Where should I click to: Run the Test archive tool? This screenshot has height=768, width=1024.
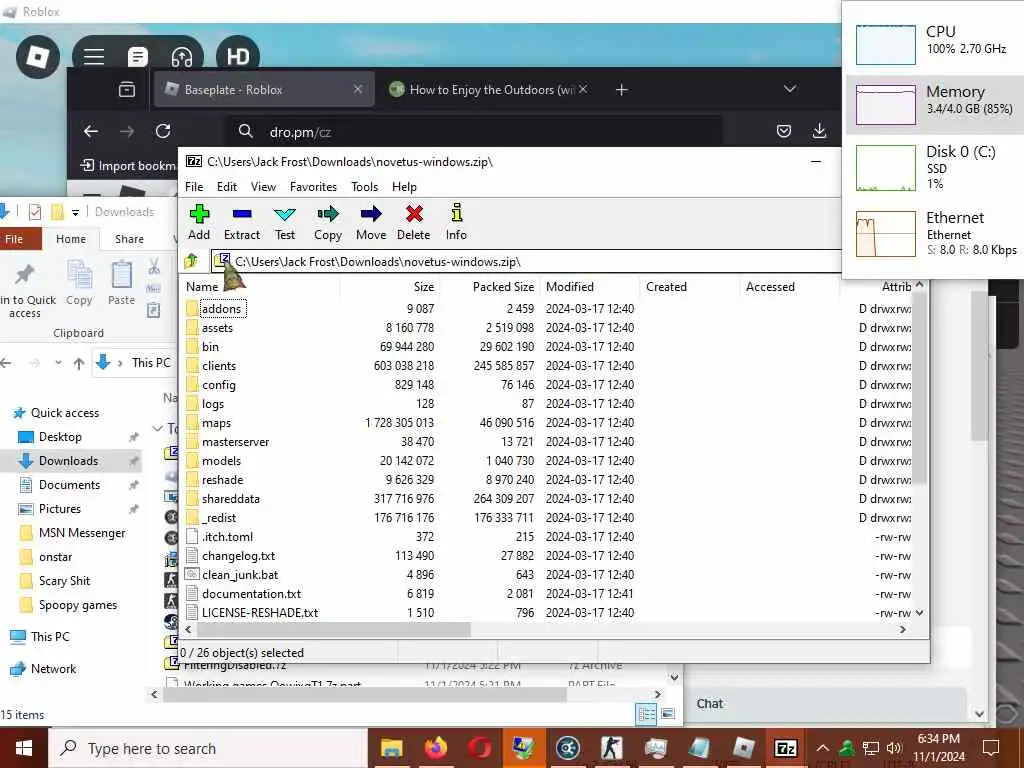(x=285, y=222)
